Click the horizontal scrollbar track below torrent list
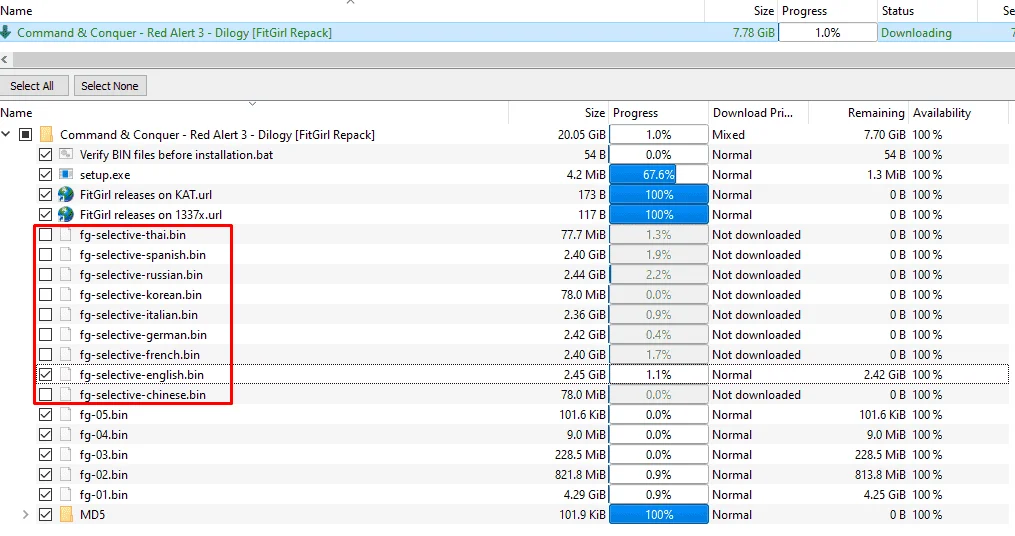Screen dimensions: 1015x536 coord(513,60)
